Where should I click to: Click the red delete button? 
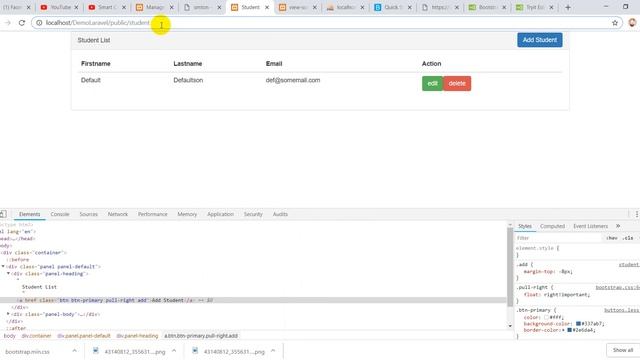point(457,83)
